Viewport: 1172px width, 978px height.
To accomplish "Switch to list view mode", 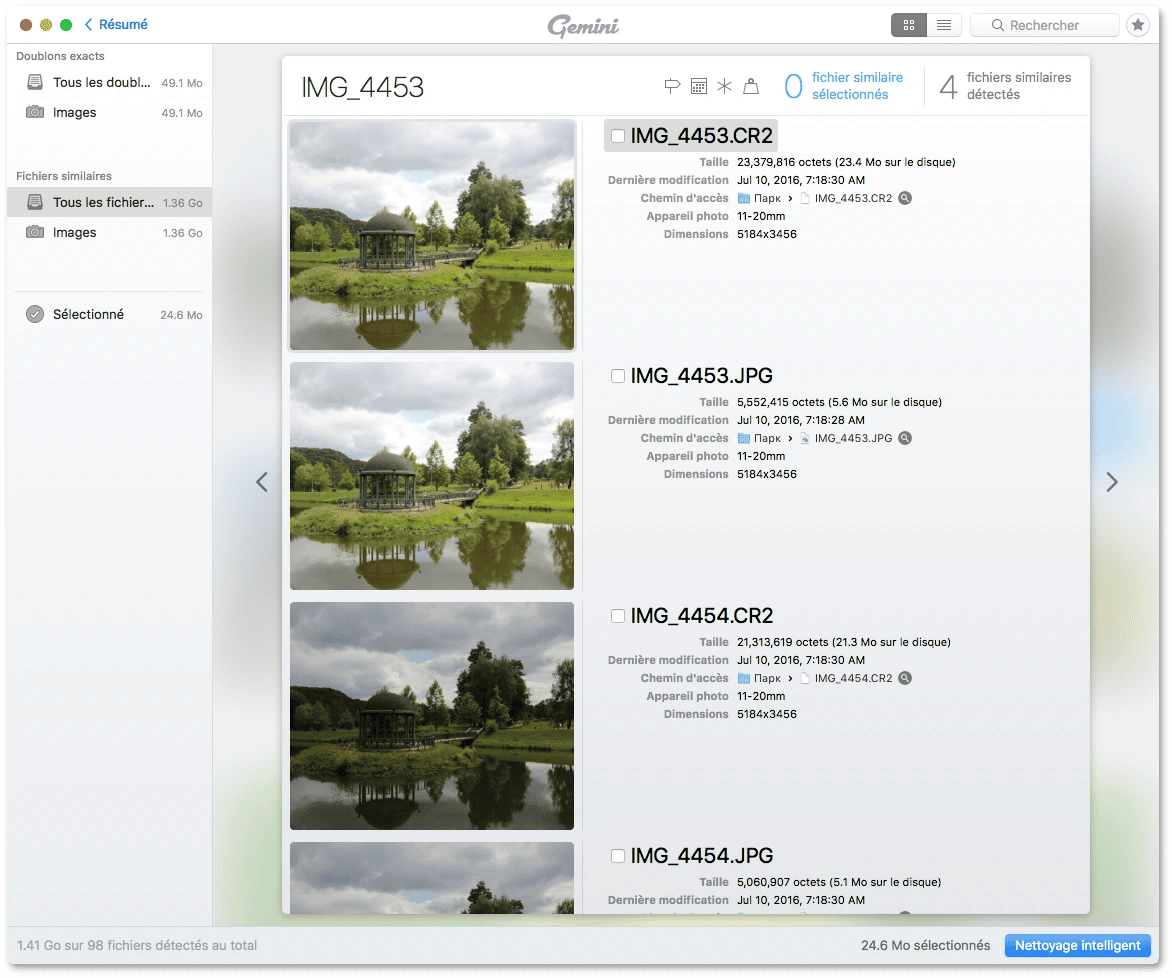I will (944, 25).
